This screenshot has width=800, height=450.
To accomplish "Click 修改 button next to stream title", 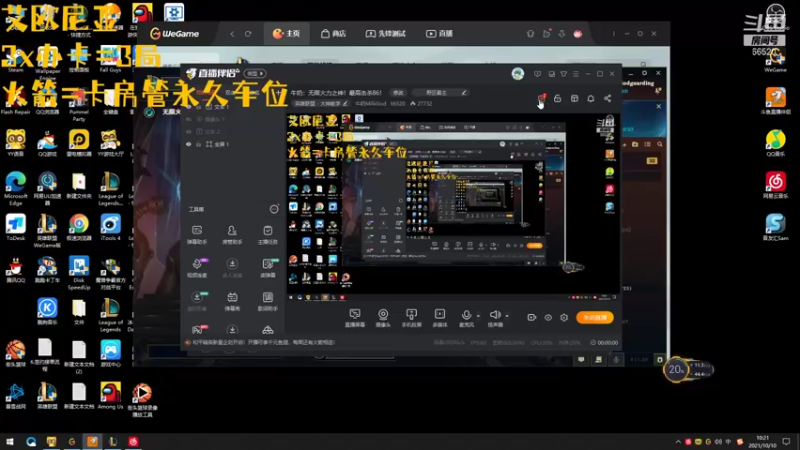I will coord(398,93).
